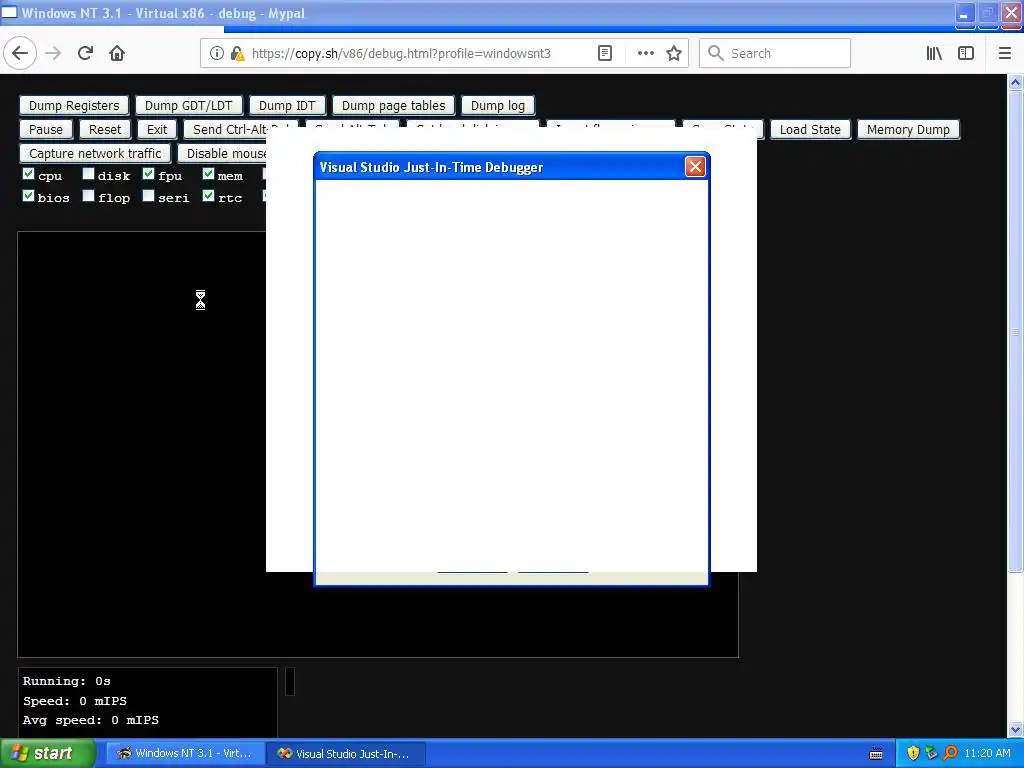Click the 'Speed: 0 mIPS' status text
The image size is (1024, 768).
coord(75,701)
